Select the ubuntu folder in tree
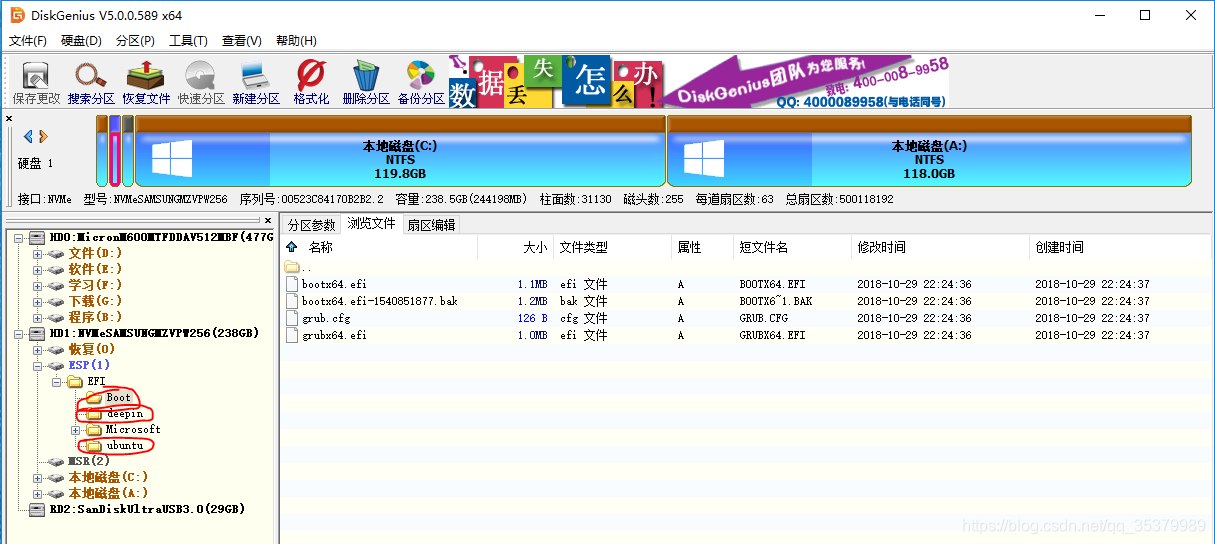 [125, 446]
